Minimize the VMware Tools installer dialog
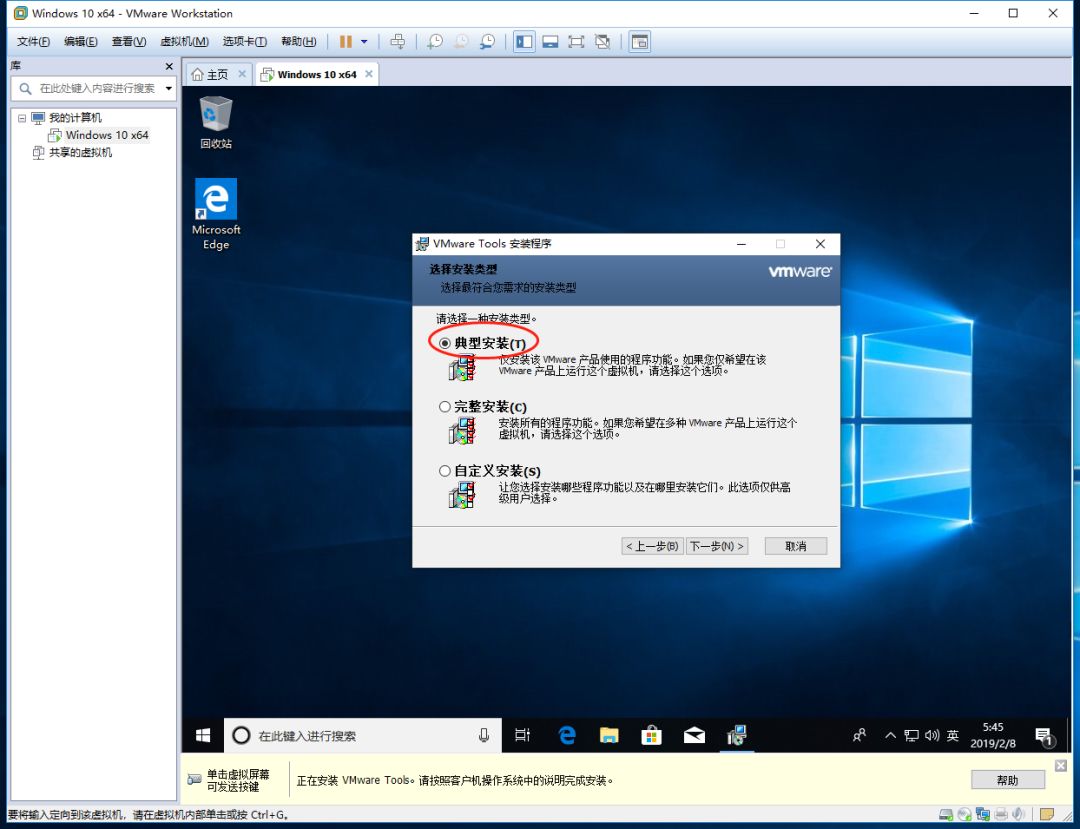Screen dimensions: 1080x829 [x=741, y=244]
